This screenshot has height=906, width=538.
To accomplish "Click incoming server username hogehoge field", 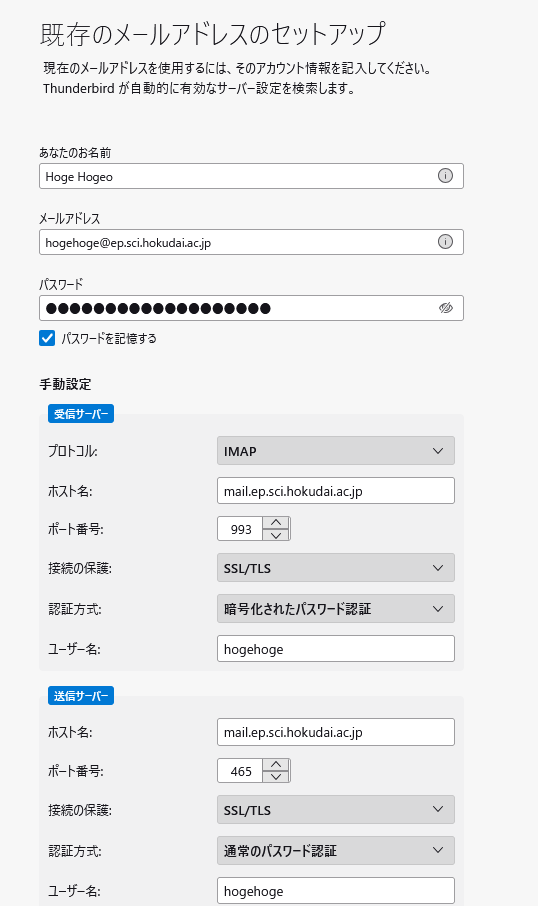I will [336, 648].
